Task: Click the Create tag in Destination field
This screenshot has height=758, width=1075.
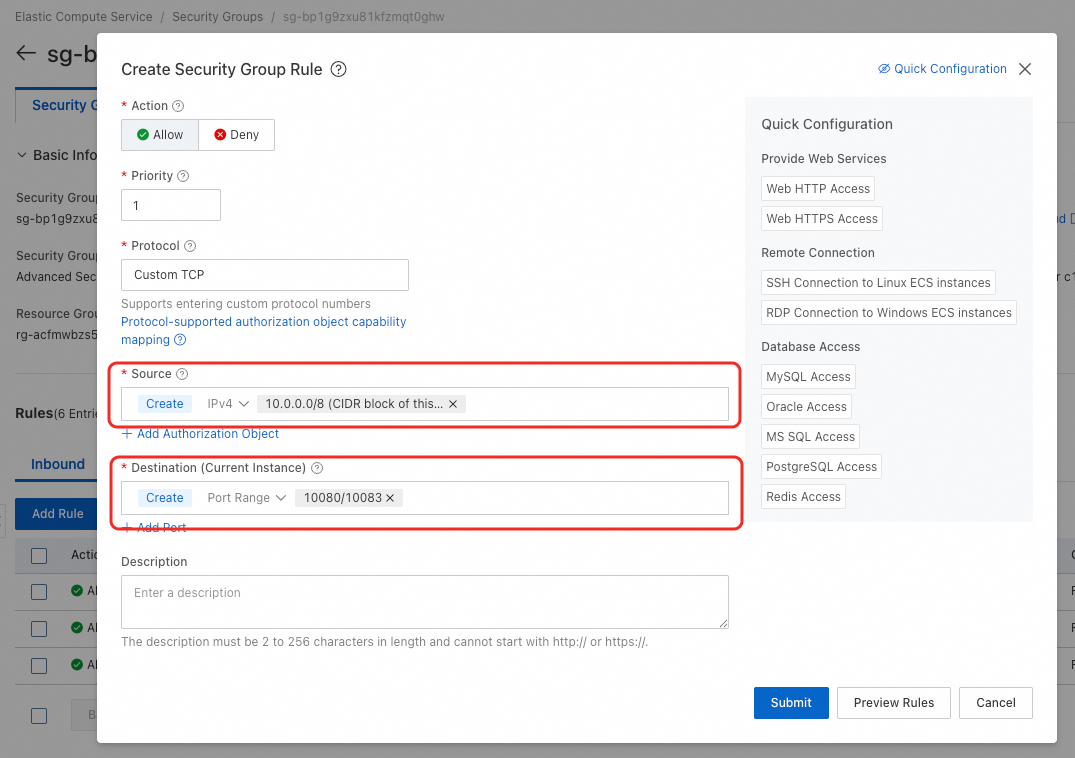Action: click(x=165, y=498)
